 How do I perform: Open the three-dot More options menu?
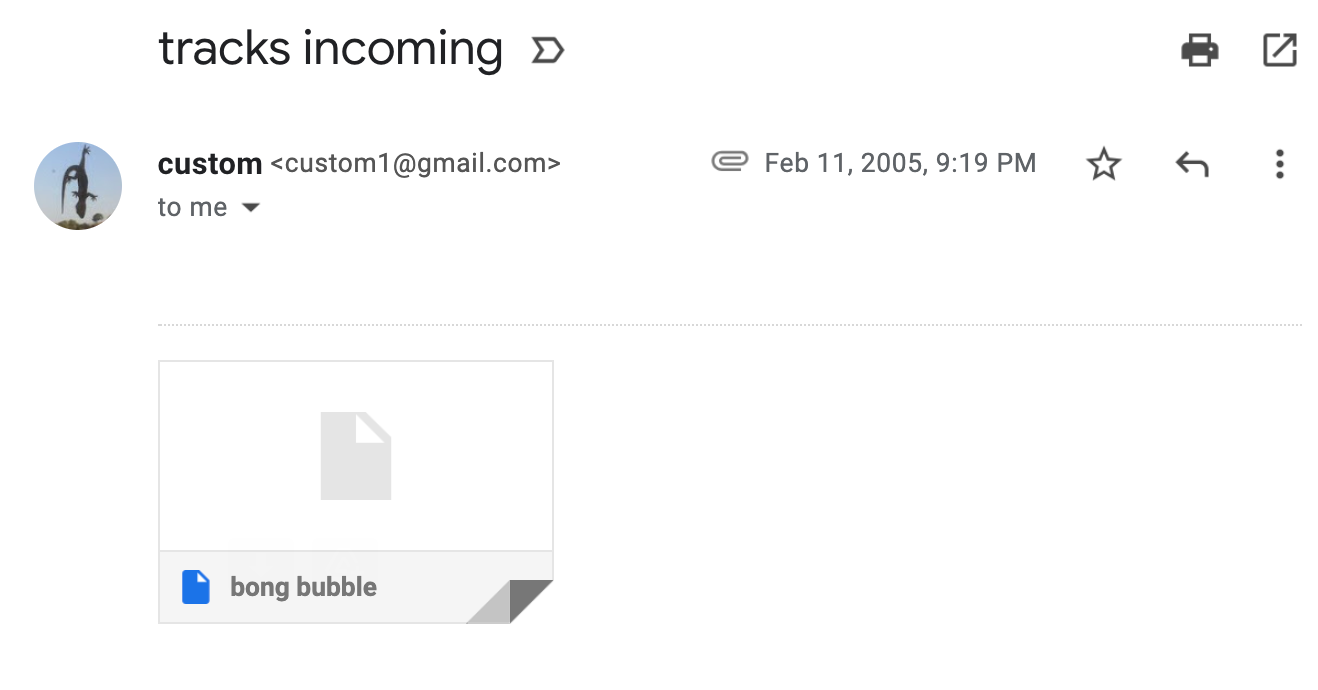(x=1279, y=164)
